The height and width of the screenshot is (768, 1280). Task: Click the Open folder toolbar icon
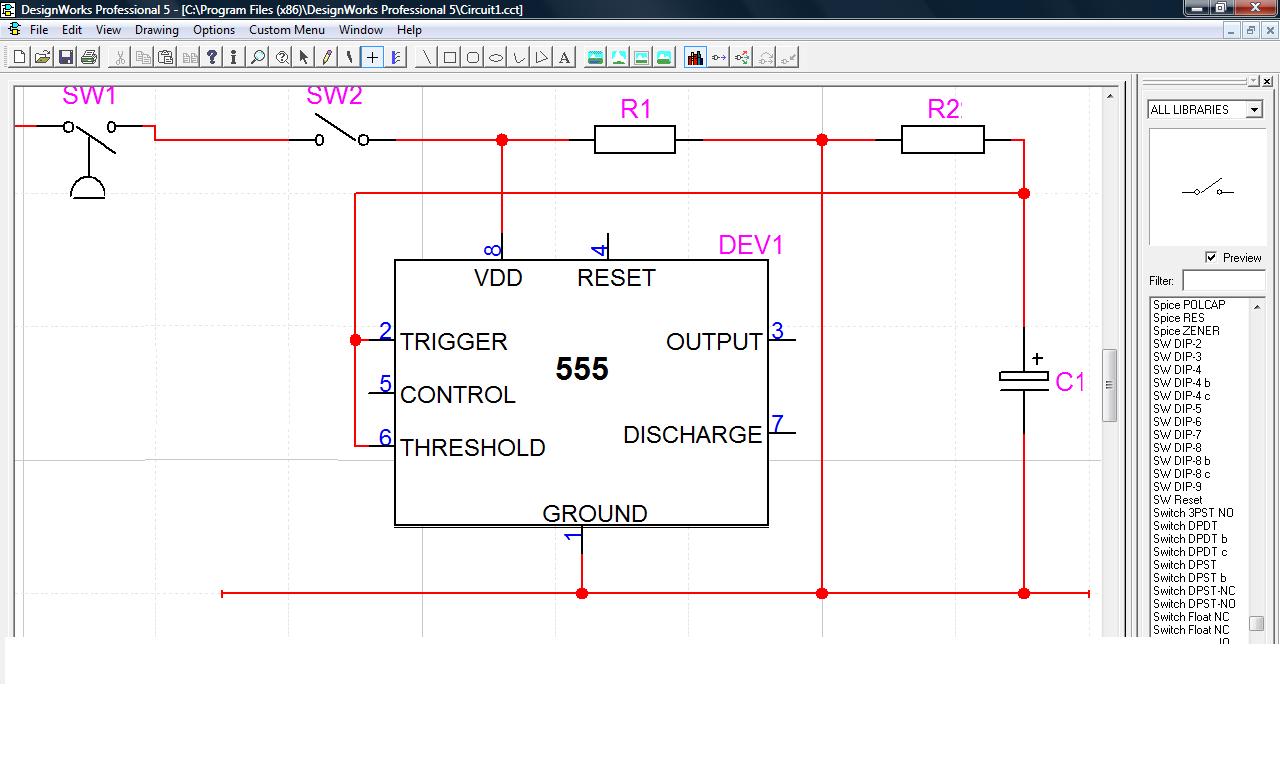[42, 57]
